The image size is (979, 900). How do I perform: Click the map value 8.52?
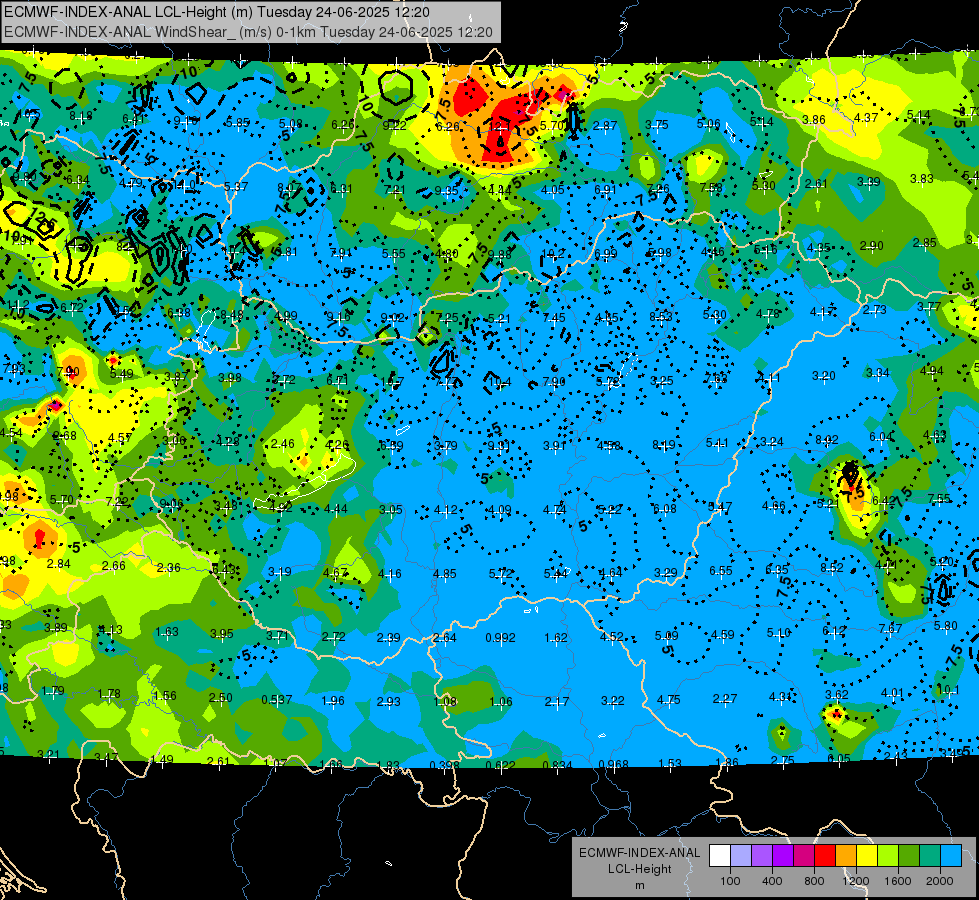pos(832,568)
